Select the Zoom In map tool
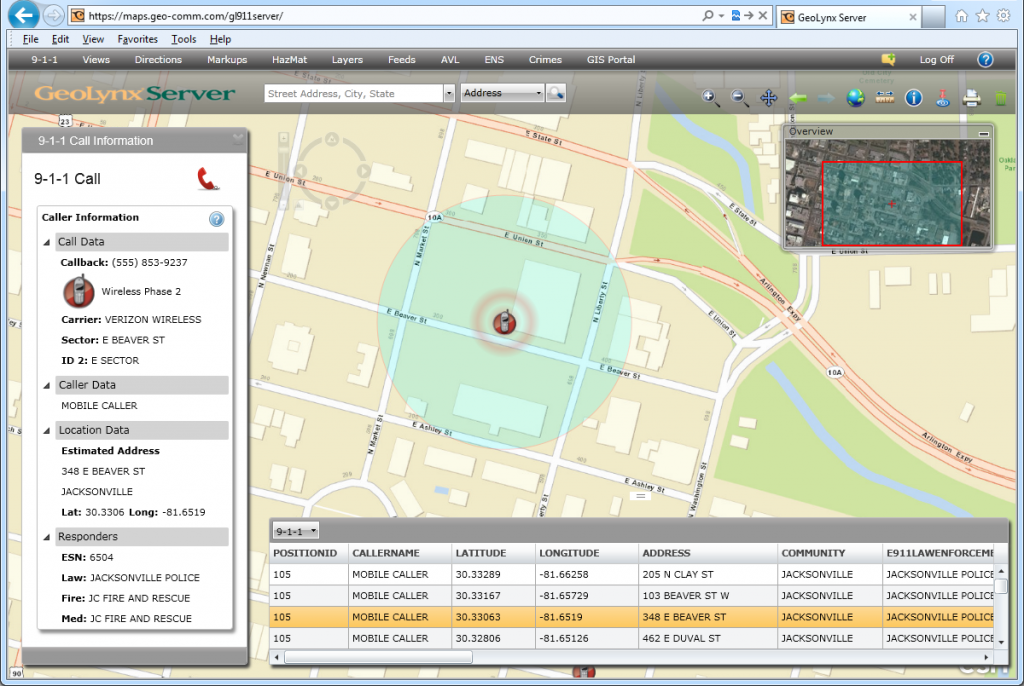This screenshot has width=1024, height=686. [x=710, y=98]
